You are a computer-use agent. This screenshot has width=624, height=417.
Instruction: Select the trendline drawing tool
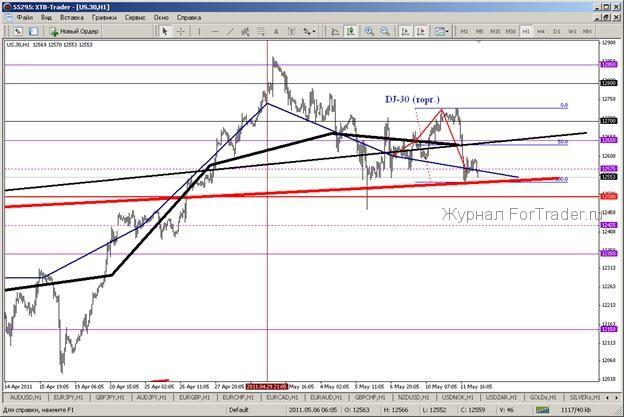pos(230,31)
